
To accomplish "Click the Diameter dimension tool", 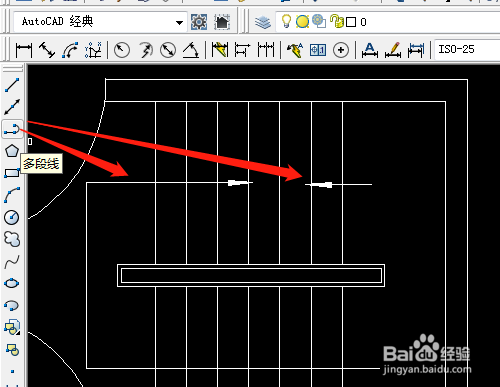I will [168, 50].
